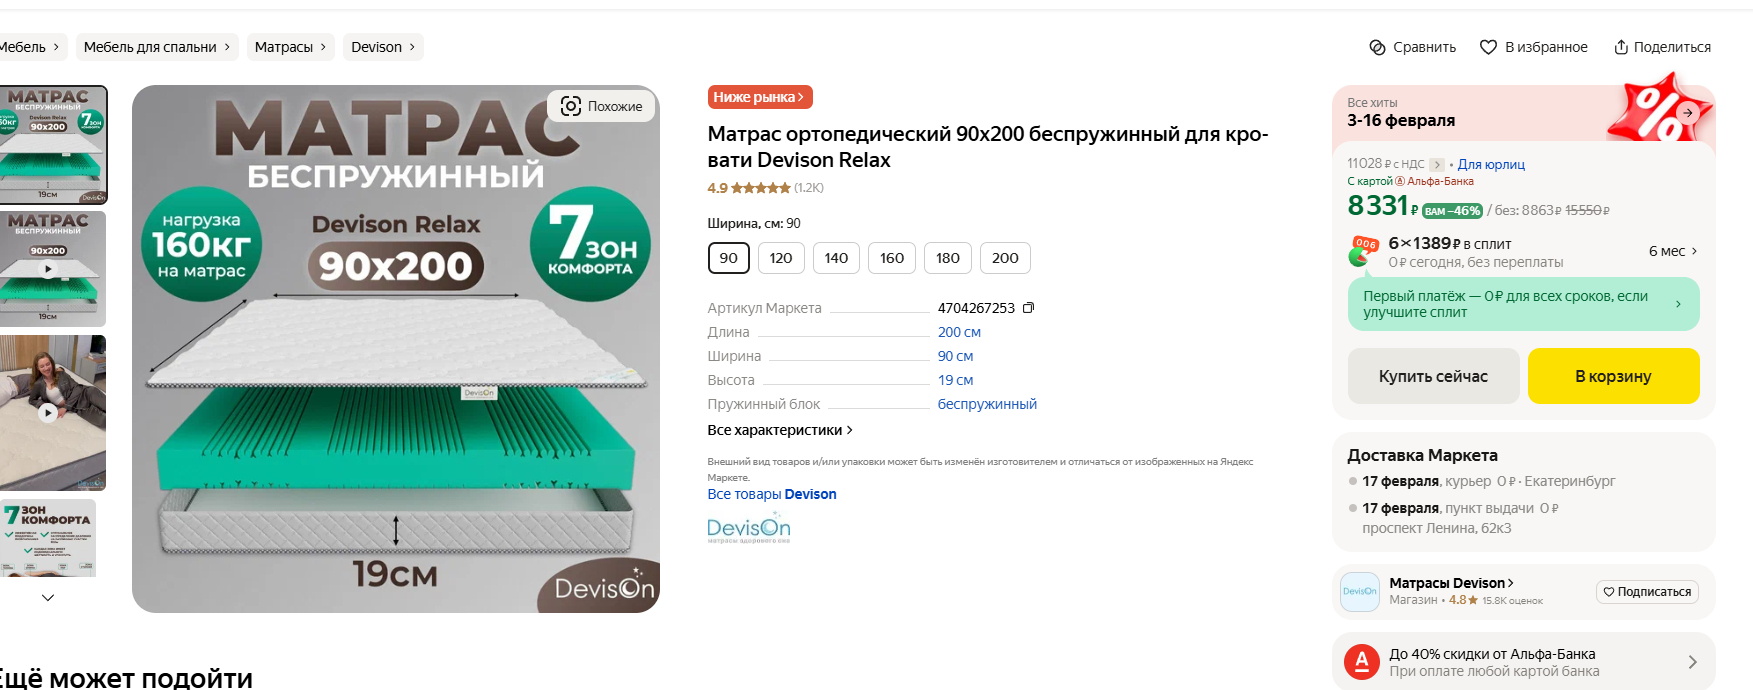
Task: Open the Матрасы breadcrumb
Action: pos(290,47)
